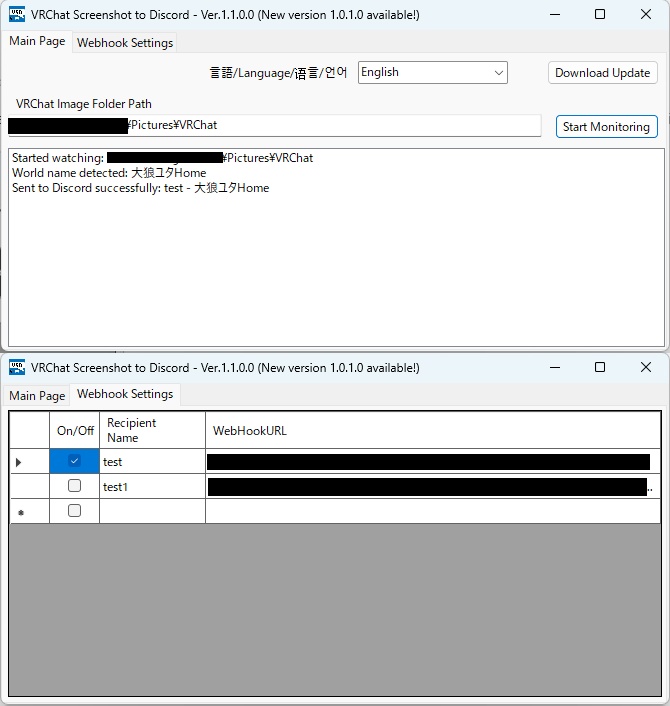670x706 pixels.
Task: Click the 'Sent to Discord successfully' log line
Action: [x=140, y=188]
